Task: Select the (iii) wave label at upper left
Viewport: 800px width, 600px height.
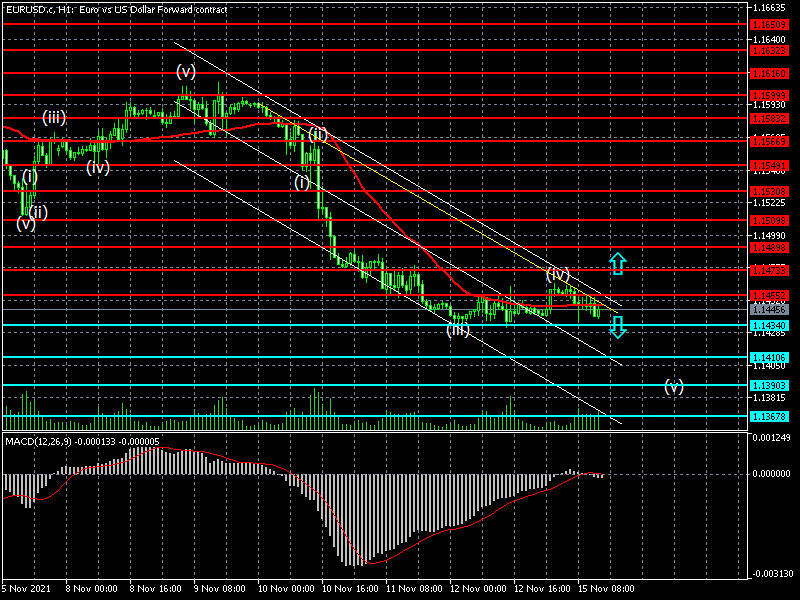Action: click(53, 117)
